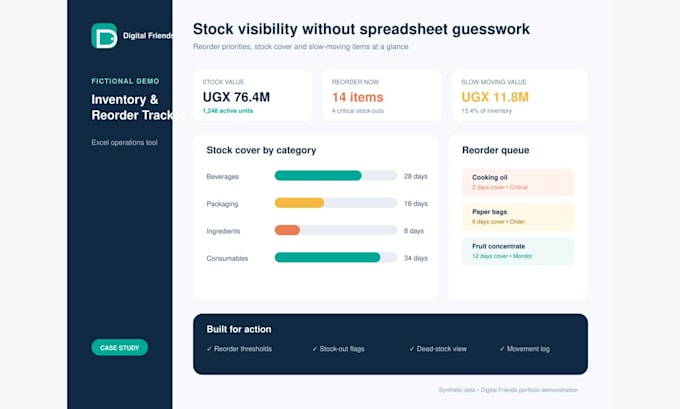This screenshot has width=680, height=409.
Task: Open the Cooking oil critical reorder item
Action: coord(518,182)
